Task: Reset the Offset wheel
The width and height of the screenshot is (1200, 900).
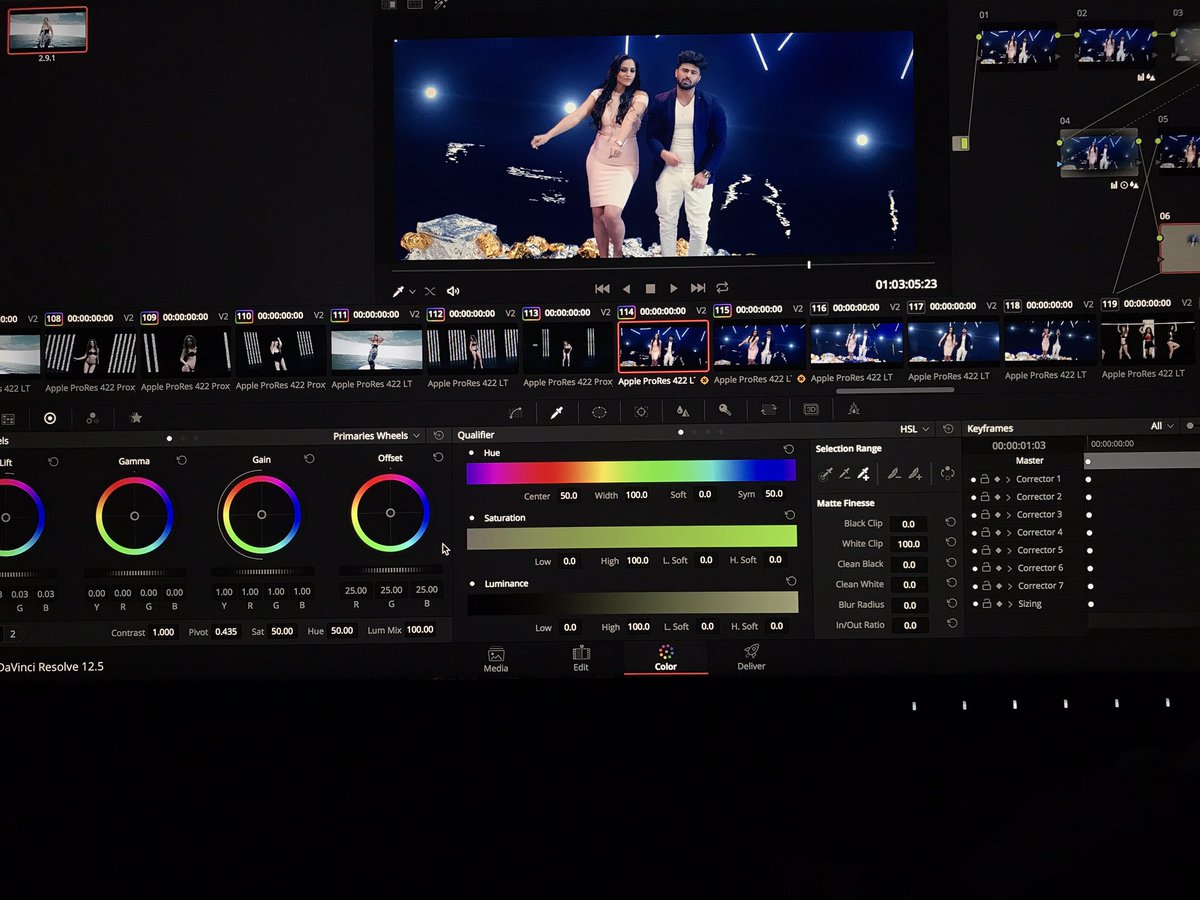Action: click(438, 457)
